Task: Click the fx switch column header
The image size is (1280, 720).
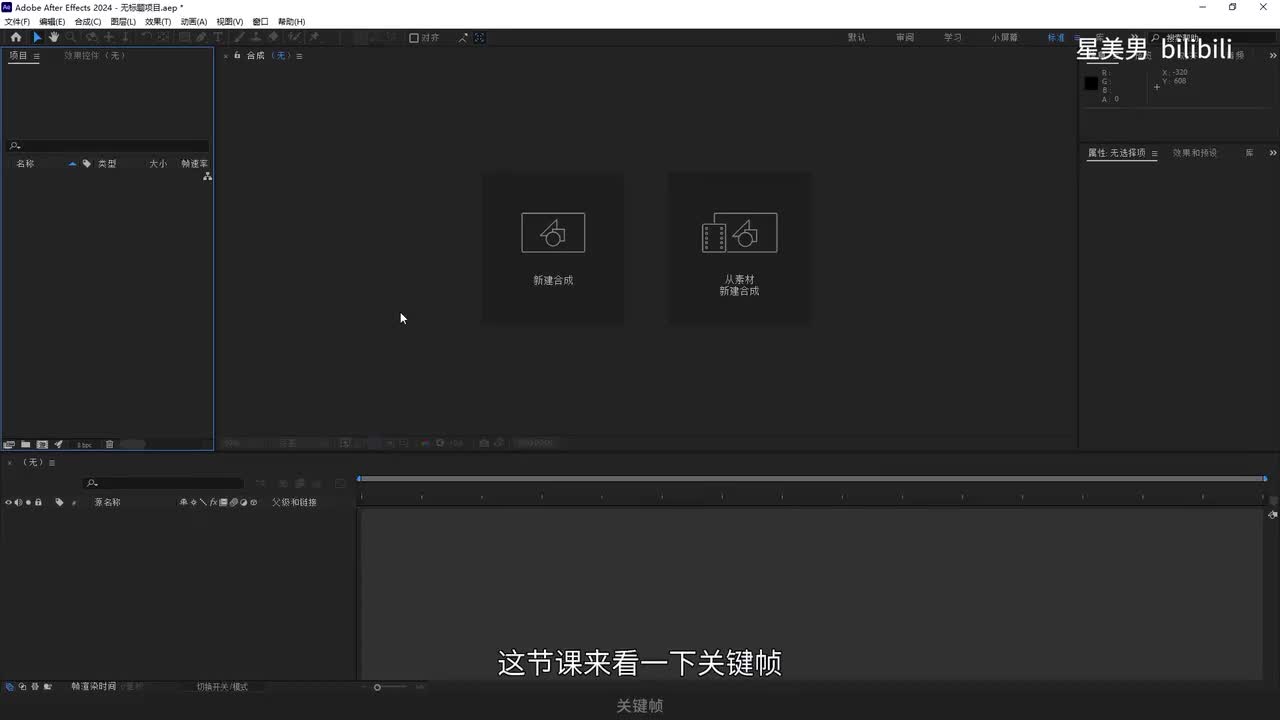Action: pos(213,502)
